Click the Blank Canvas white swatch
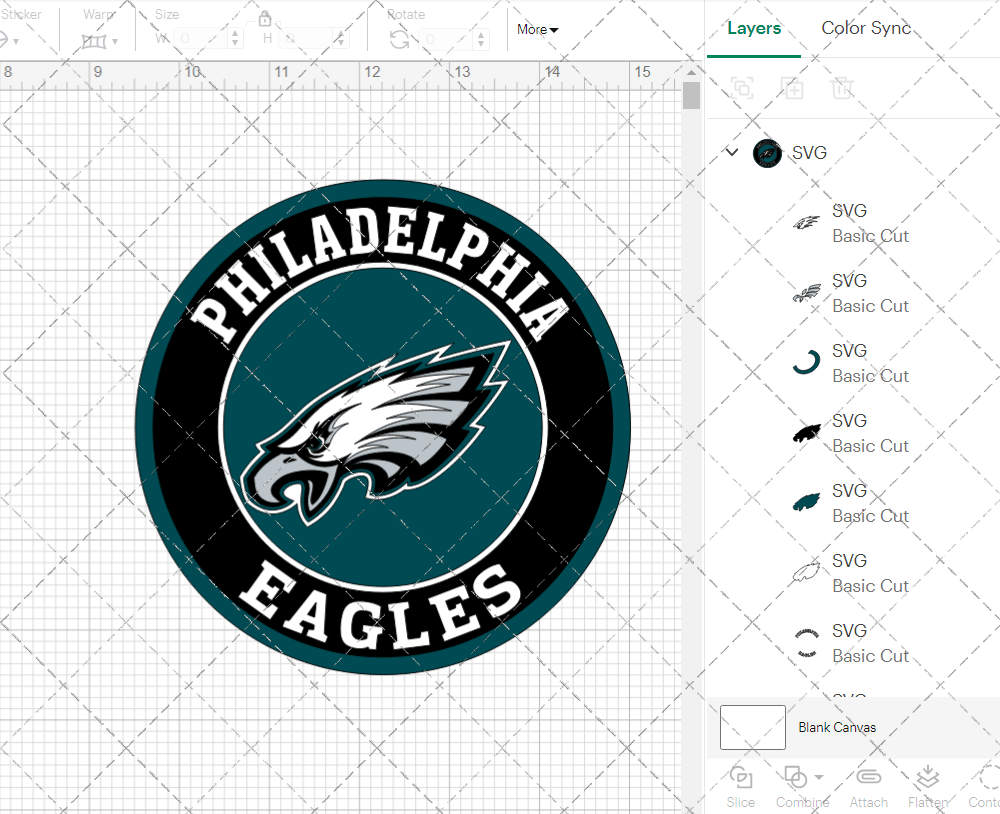This screenshot has height=814, width=1000. (x=752, y=727)
